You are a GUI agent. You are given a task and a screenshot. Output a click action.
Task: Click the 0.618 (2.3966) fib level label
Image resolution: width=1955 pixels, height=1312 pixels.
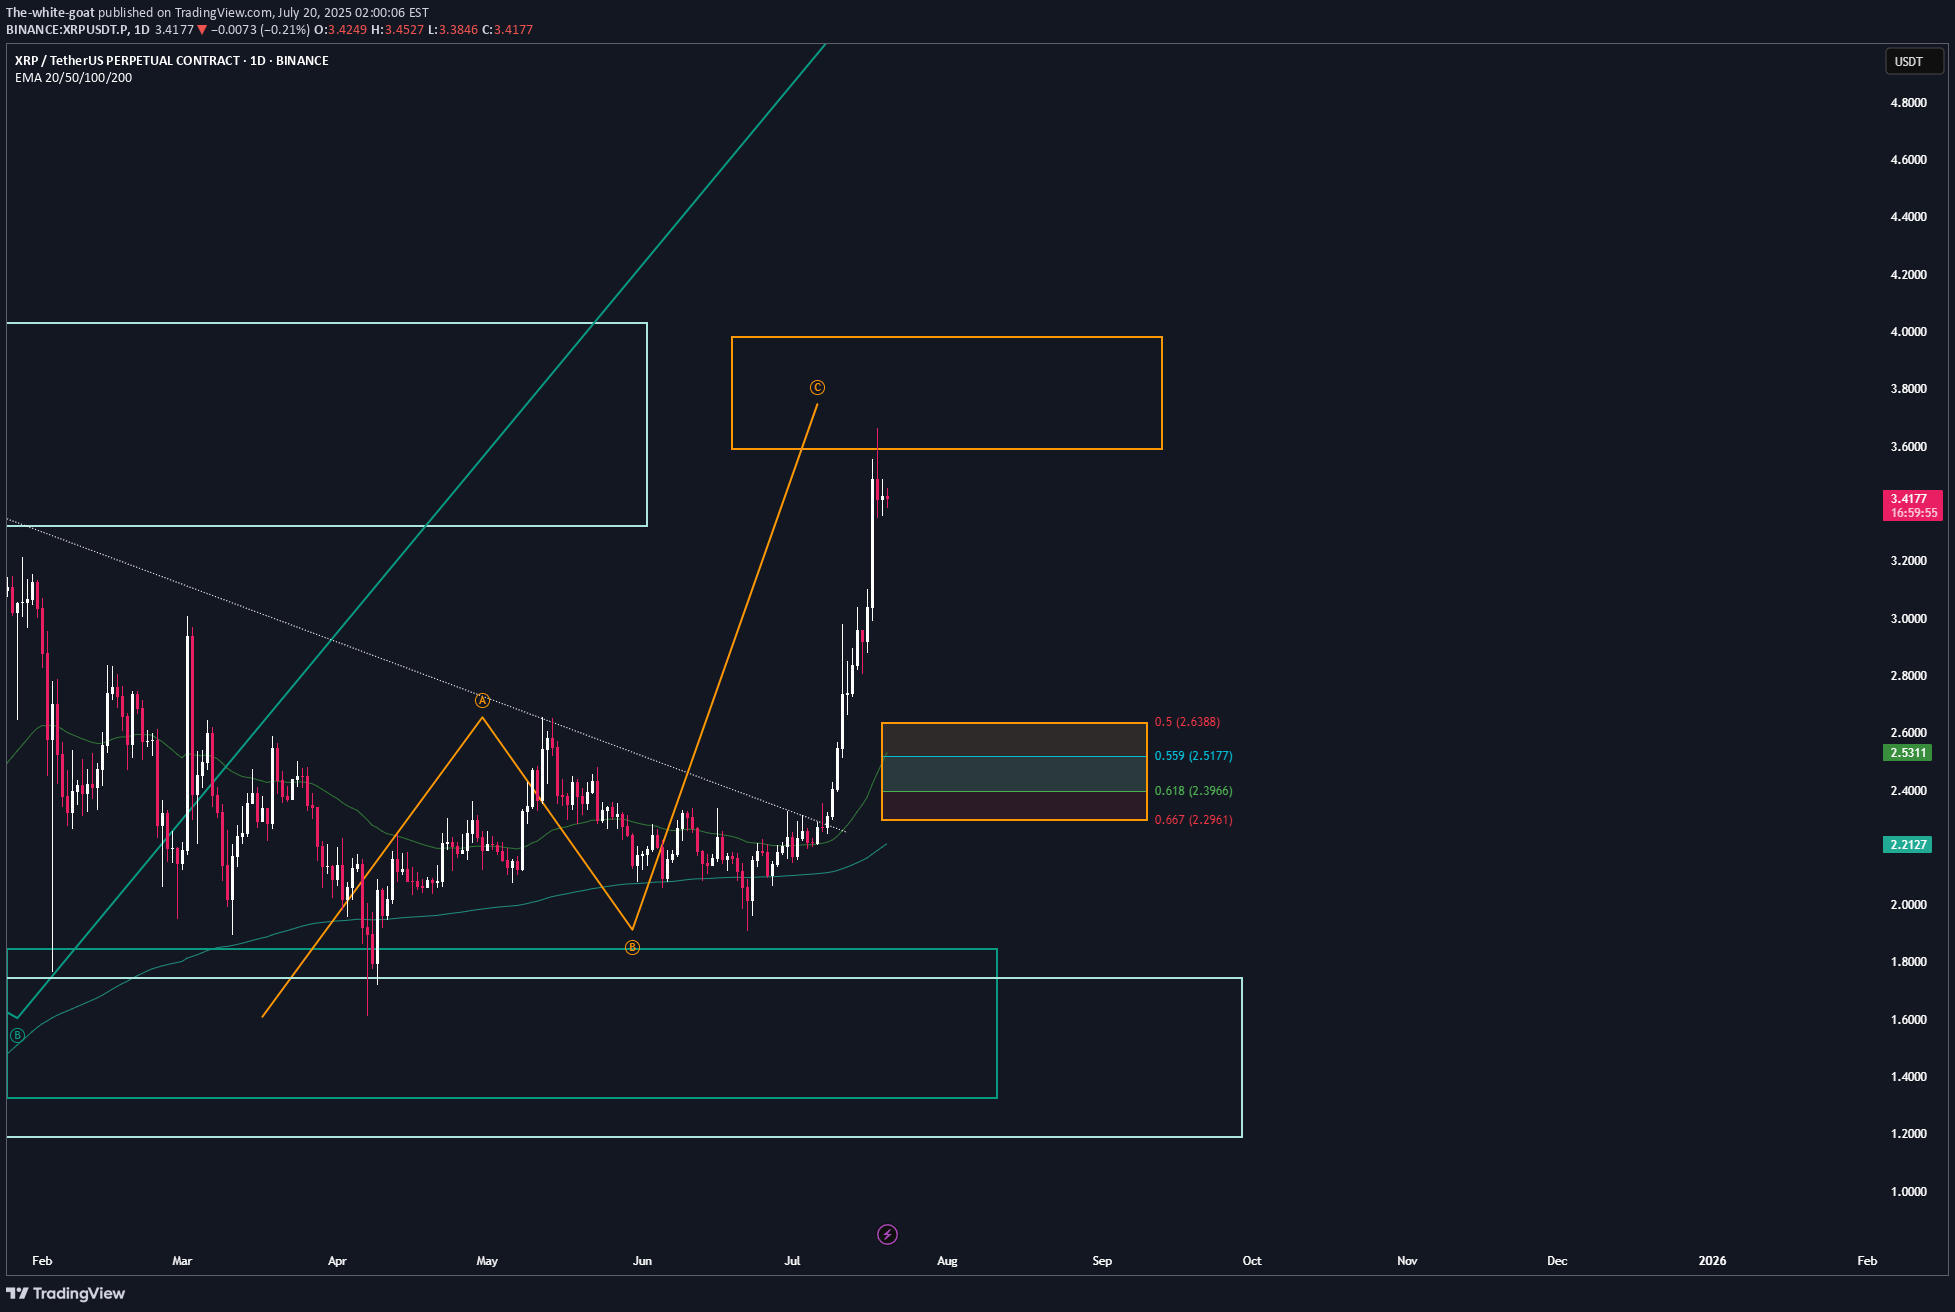1193,791
